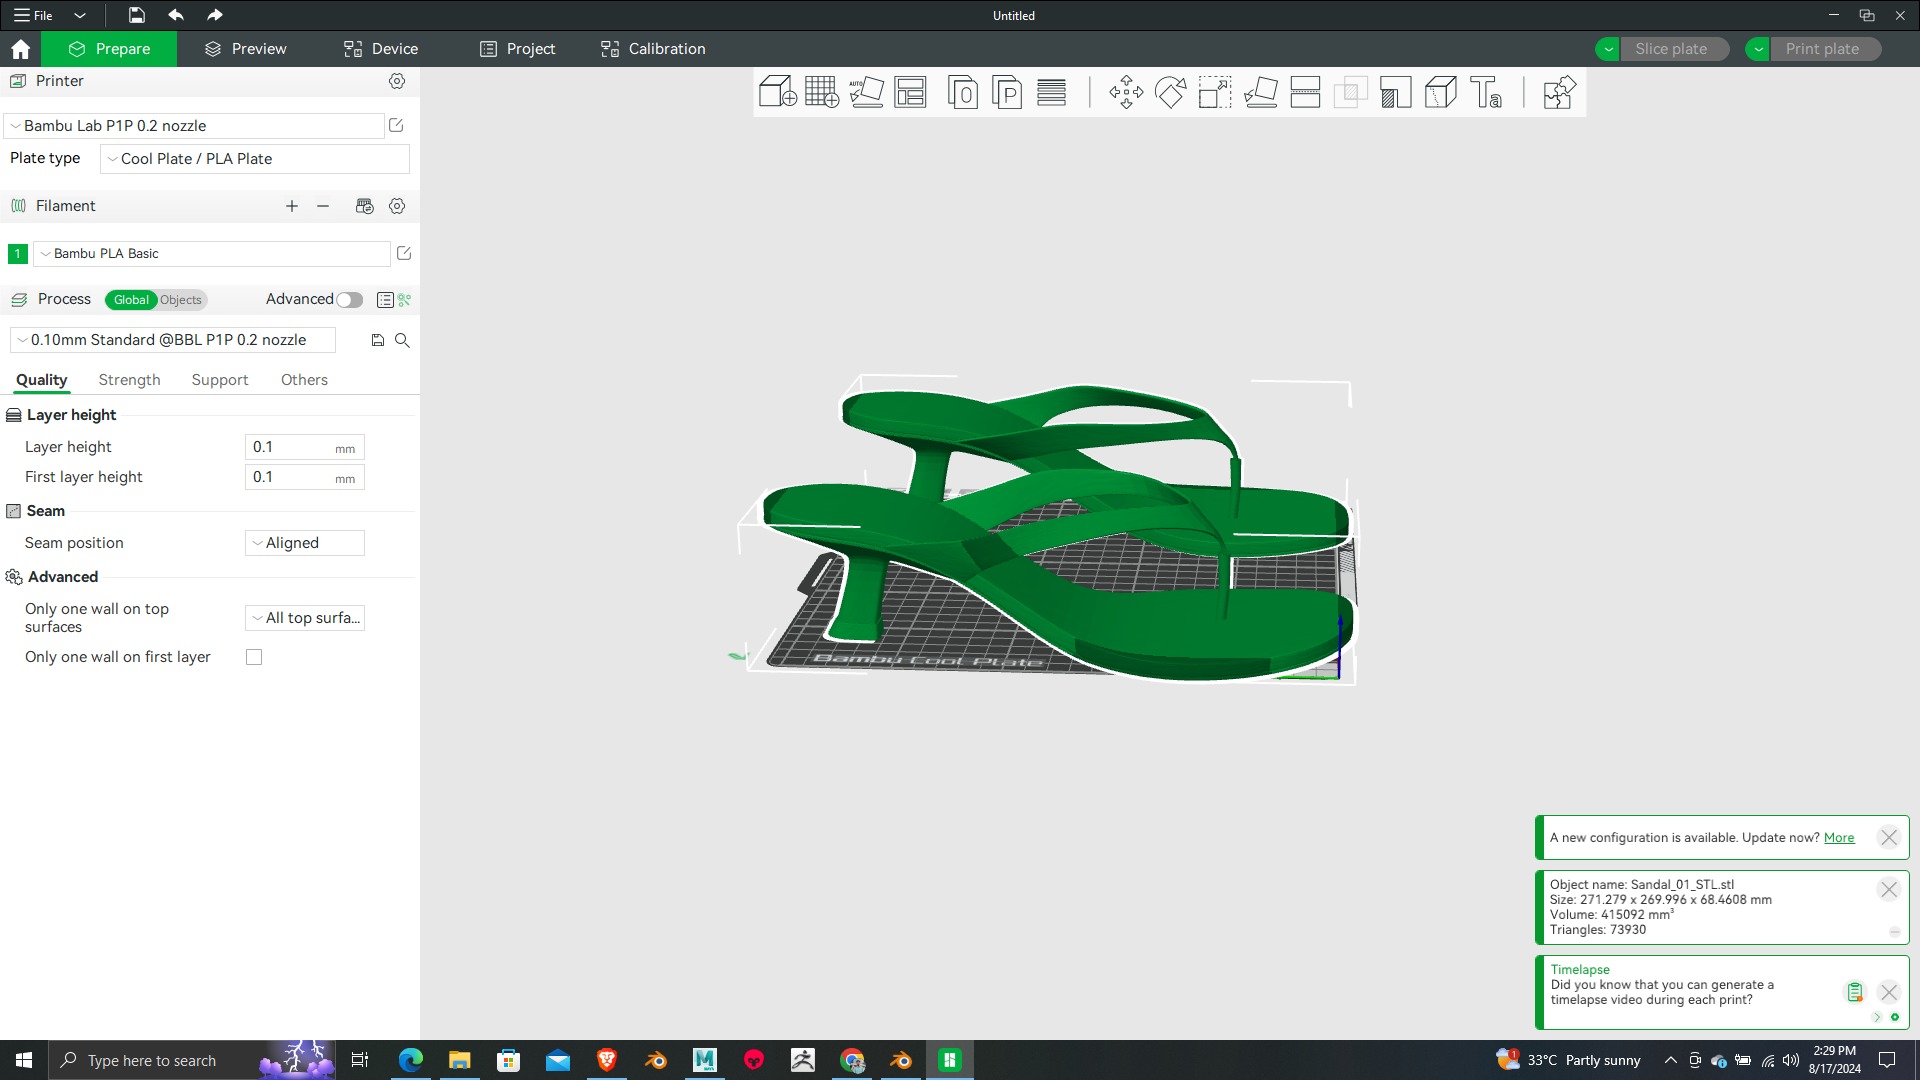Viewport: 1920px width, 1080px height.
Task: Click the More link in update notification
Action: 1838,838
